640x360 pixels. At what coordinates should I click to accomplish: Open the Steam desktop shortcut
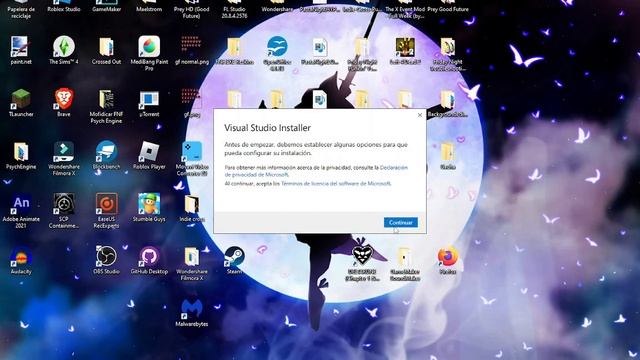pos(234,257)
